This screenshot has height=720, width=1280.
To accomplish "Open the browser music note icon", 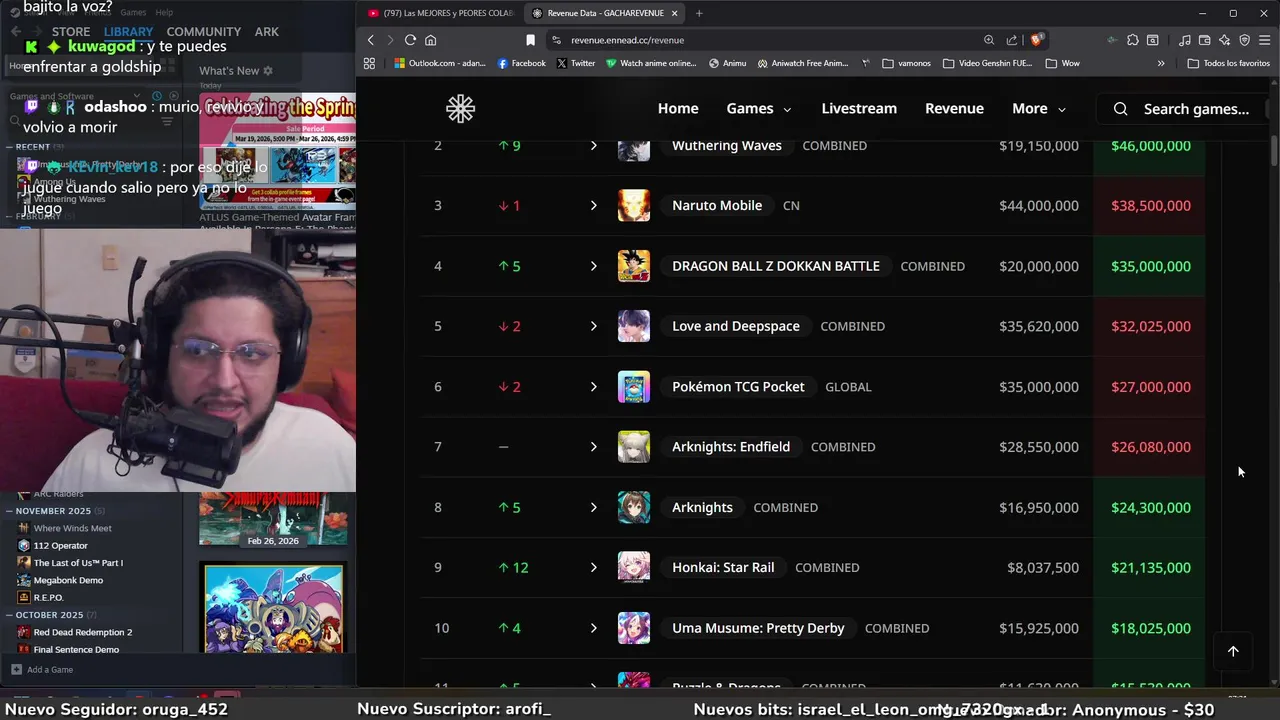I will coord(1185,40).
